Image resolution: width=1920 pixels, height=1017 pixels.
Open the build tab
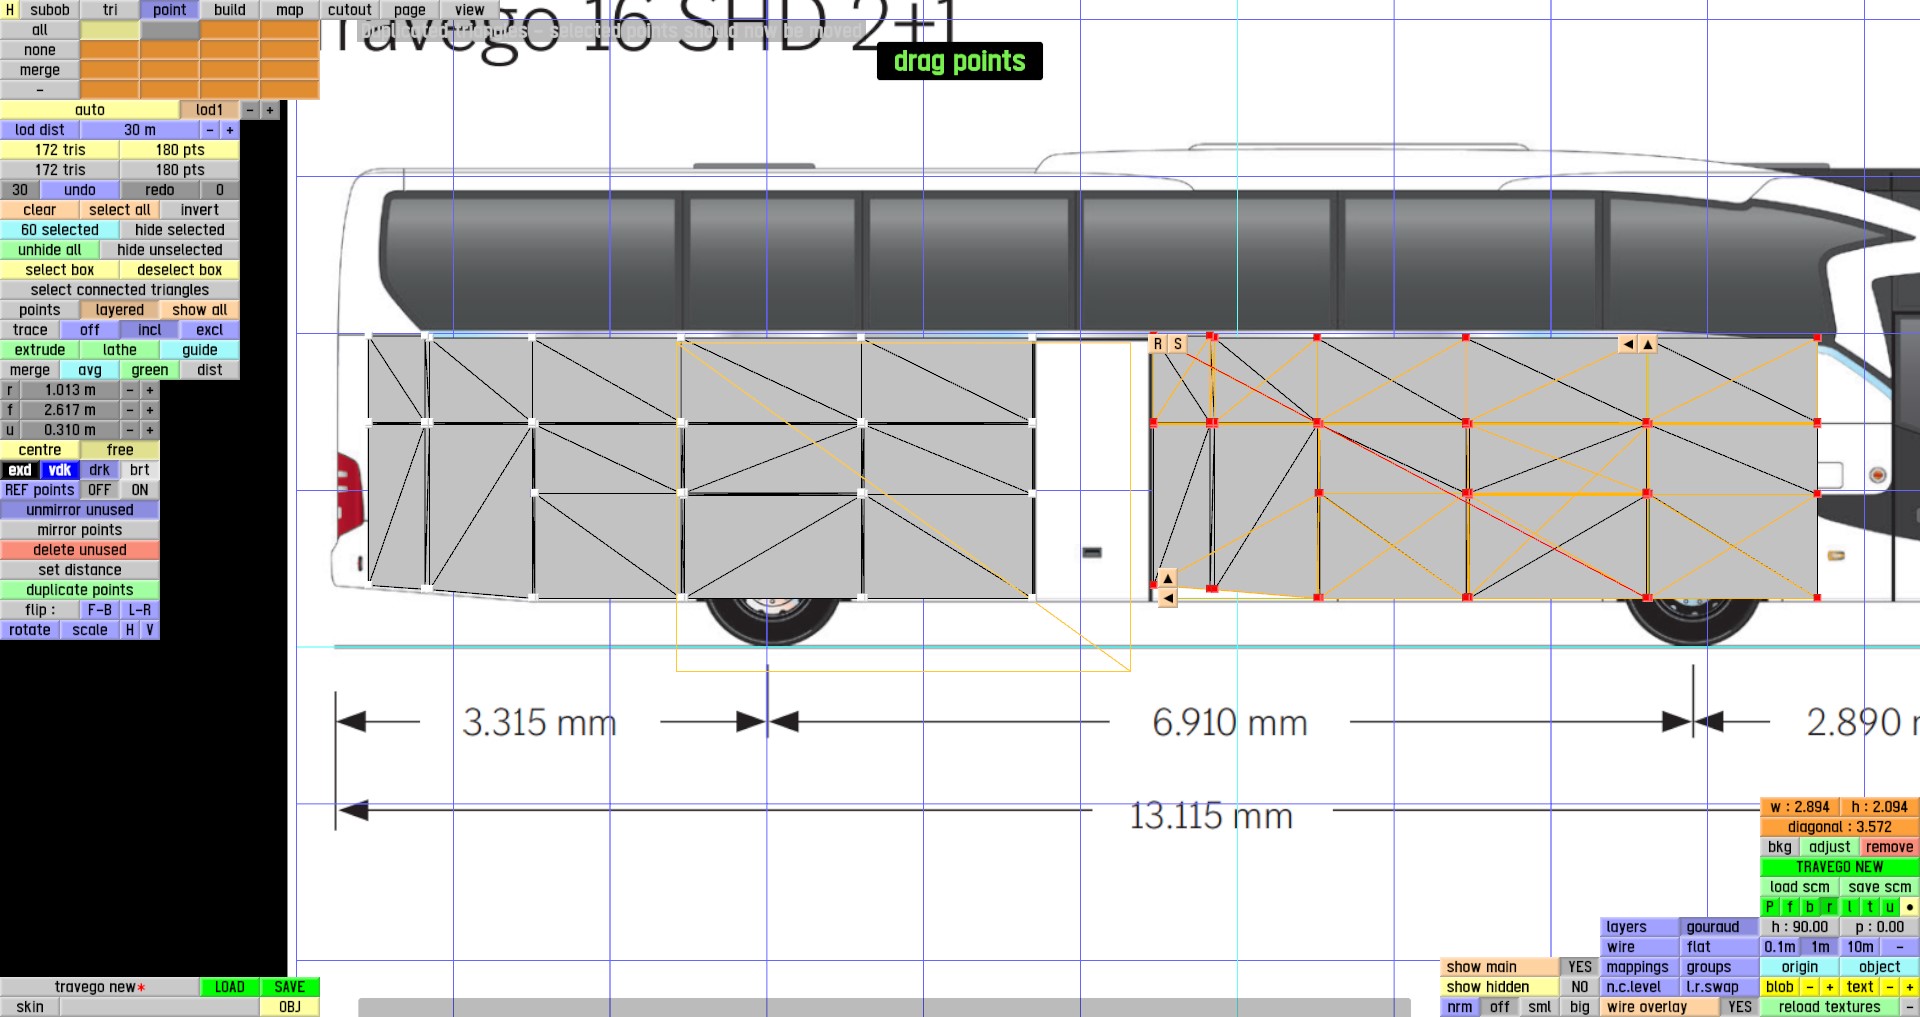coord(230,10)
